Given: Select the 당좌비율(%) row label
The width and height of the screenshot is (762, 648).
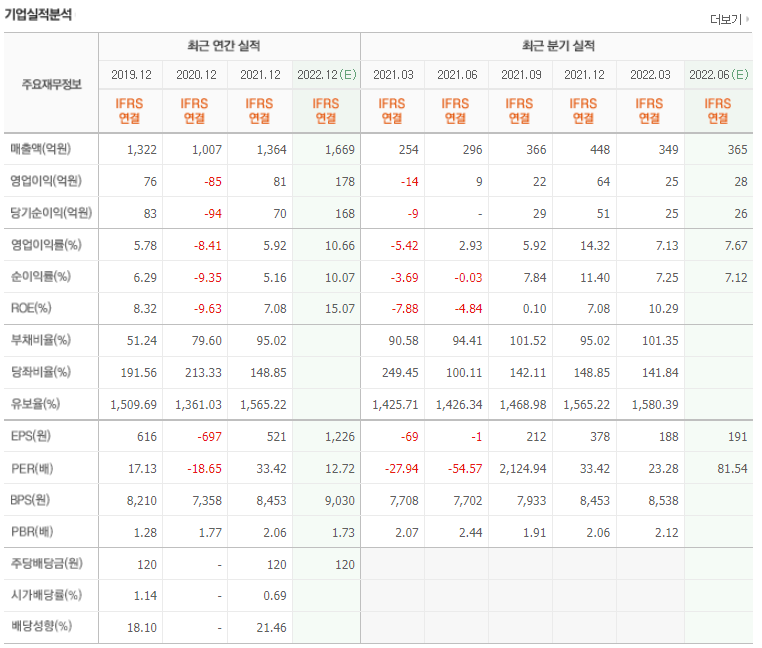Looking at the screenshot, I should (41, 372).
